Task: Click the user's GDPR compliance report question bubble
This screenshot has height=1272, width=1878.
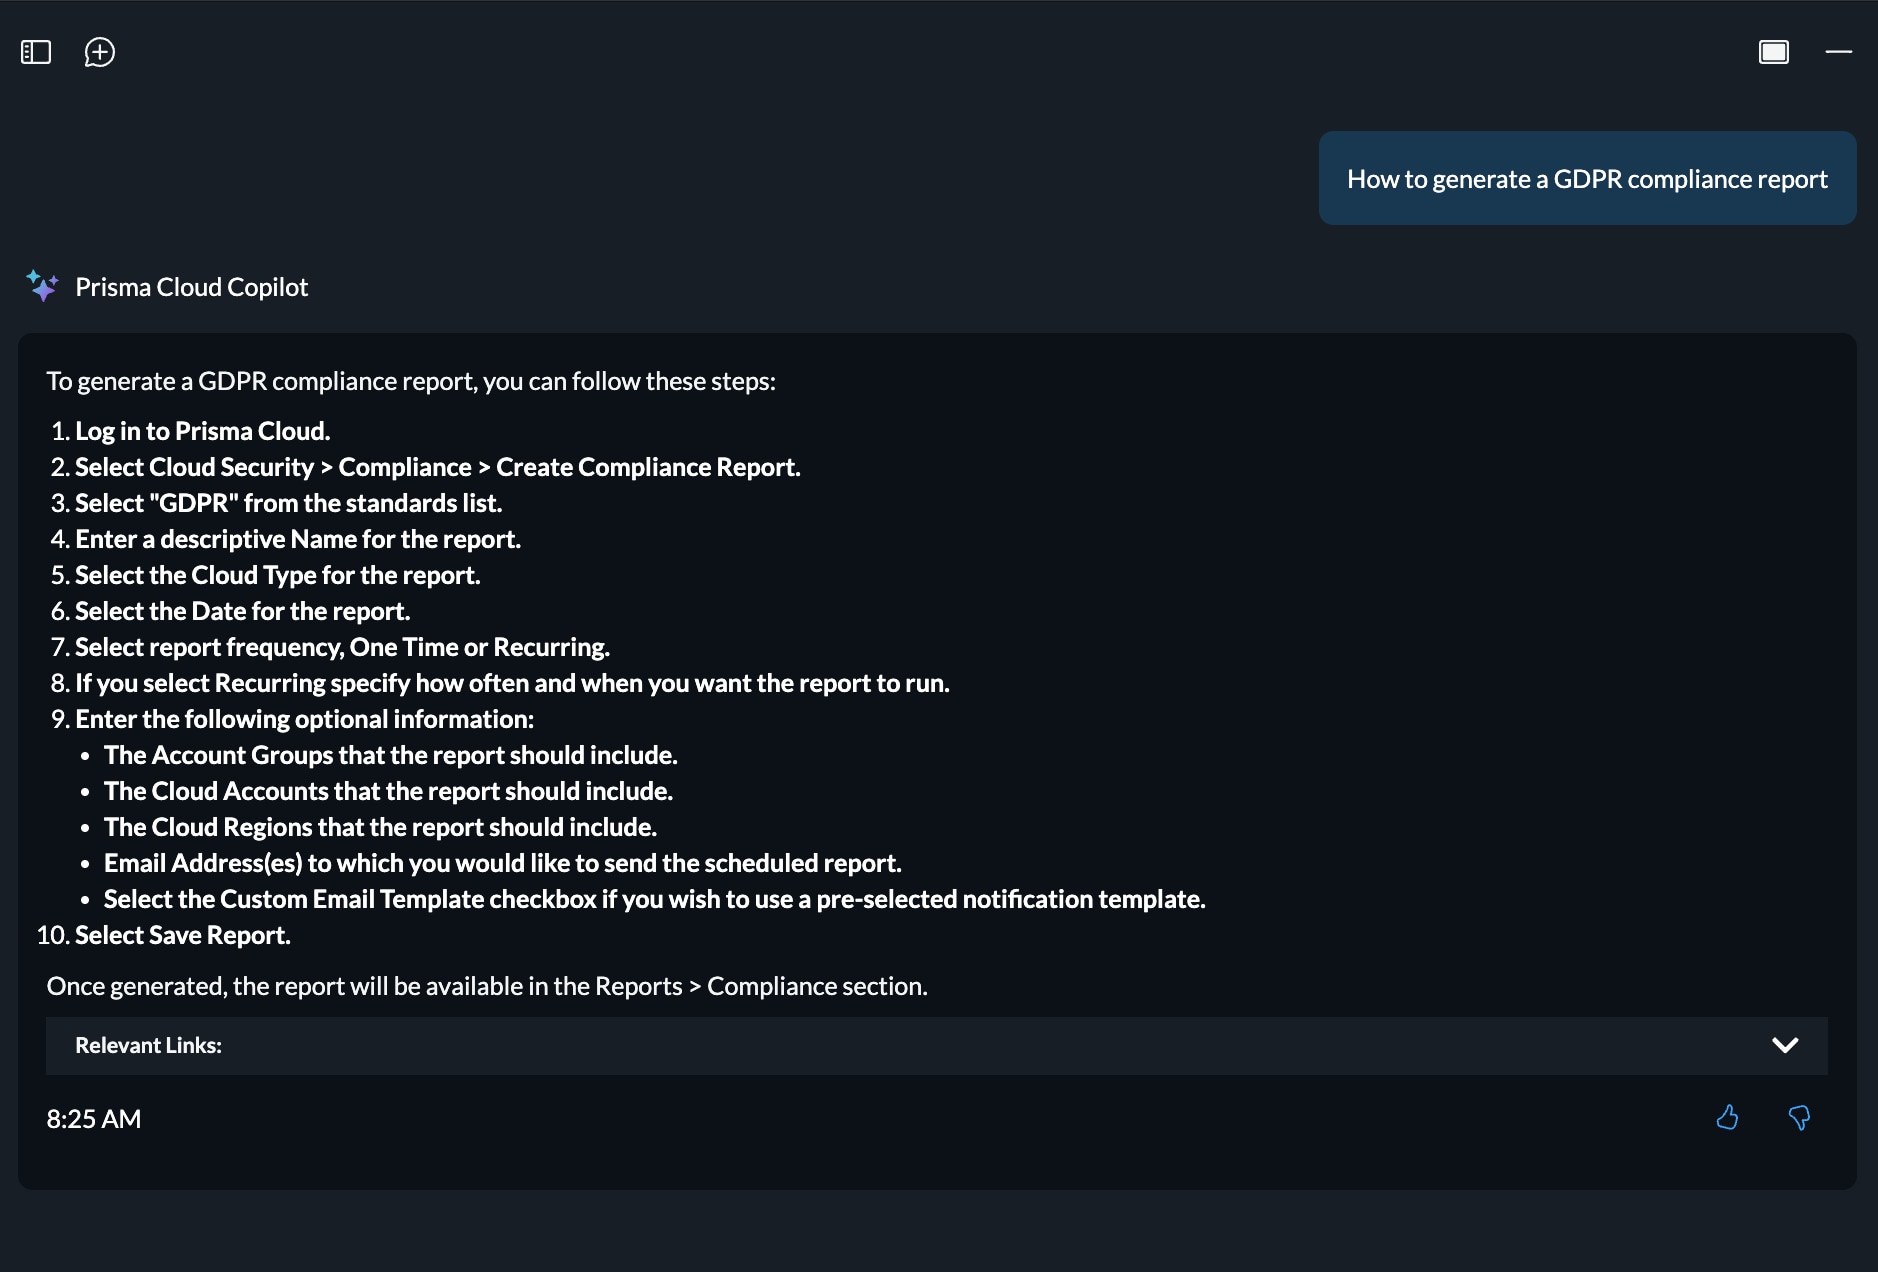Action: click(1587, 179)
